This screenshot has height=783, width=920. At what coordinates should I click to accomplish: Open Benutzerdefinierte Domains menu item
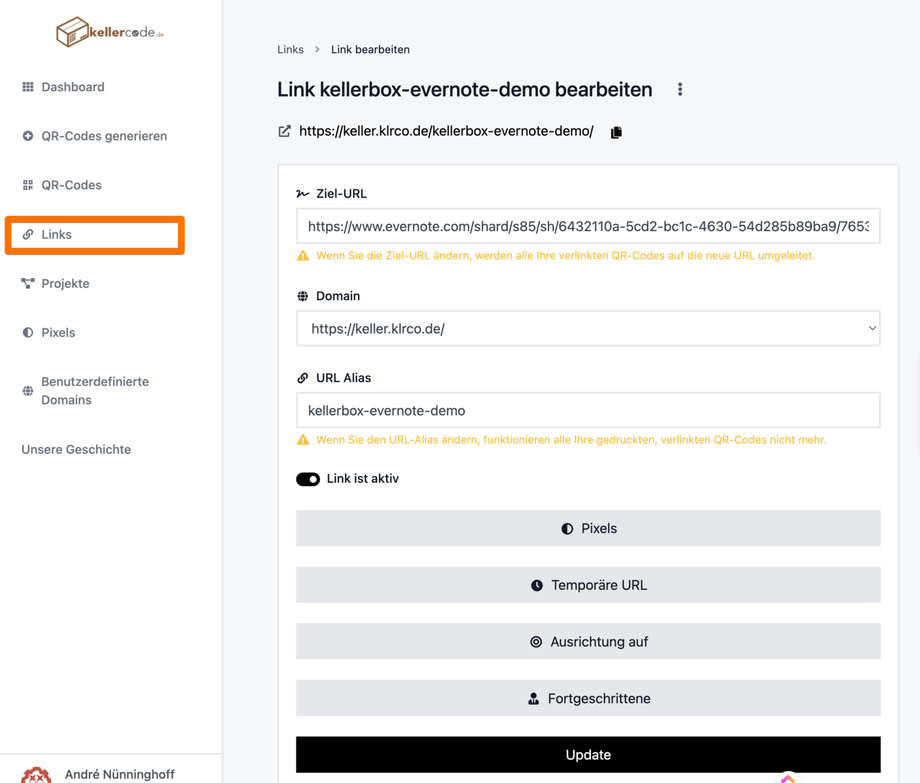pyautogui.click(x=94, y=391)
